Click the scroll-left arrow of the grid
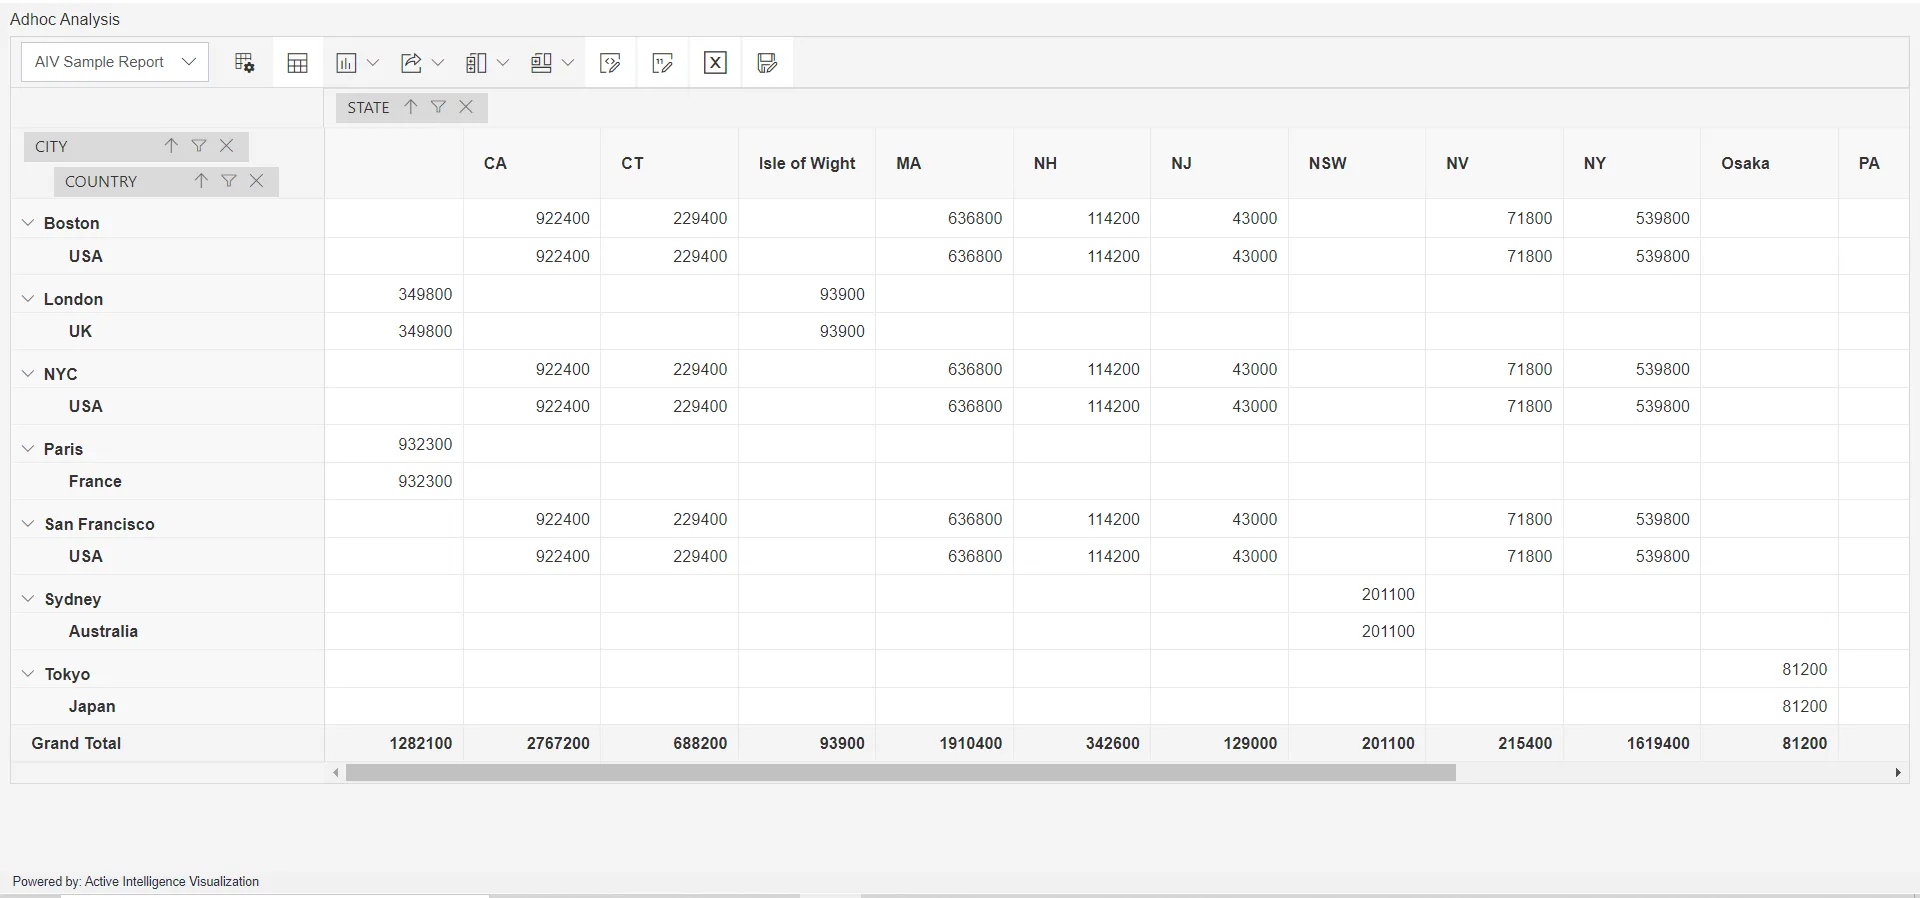The image size is (1920, 898). click(336, 773)
